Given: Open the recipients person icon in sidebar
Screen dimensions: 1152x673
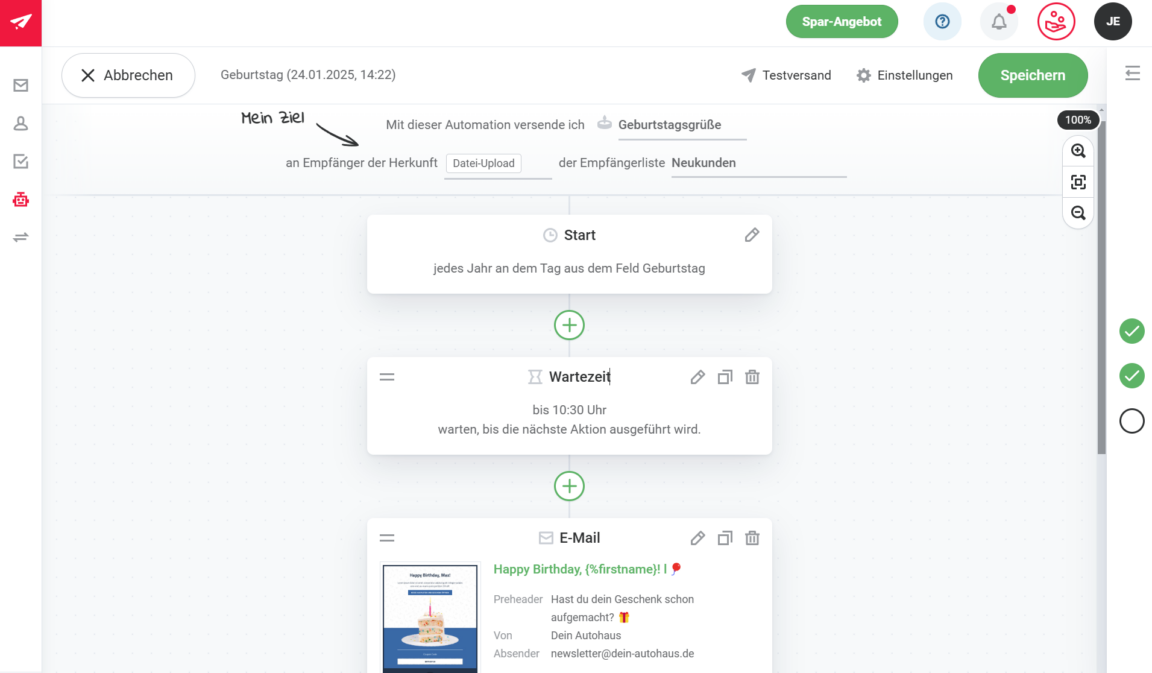Looking at the screenshot, I should (20, 124).
